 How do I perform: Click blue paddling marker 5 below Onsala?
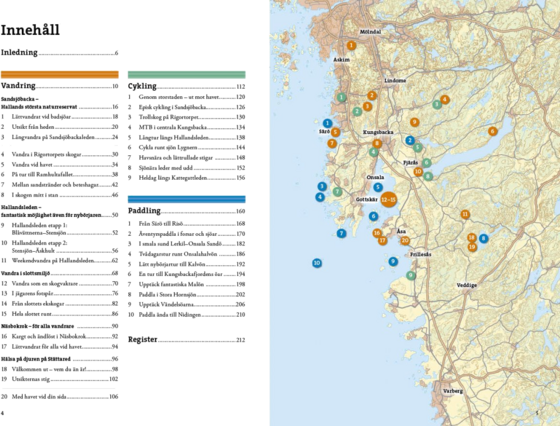[378, 187]
